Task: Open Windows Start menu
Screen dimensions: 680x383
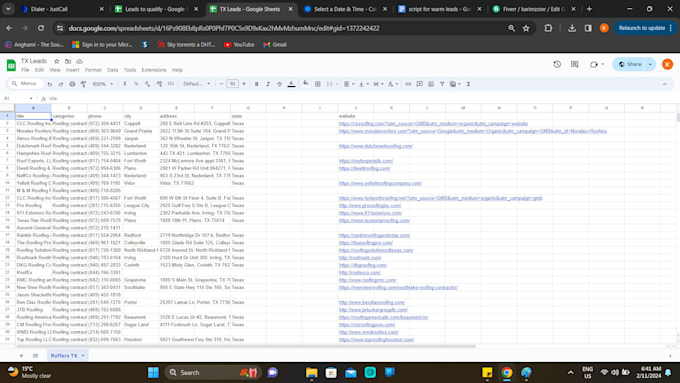Action: pos(153,373)
